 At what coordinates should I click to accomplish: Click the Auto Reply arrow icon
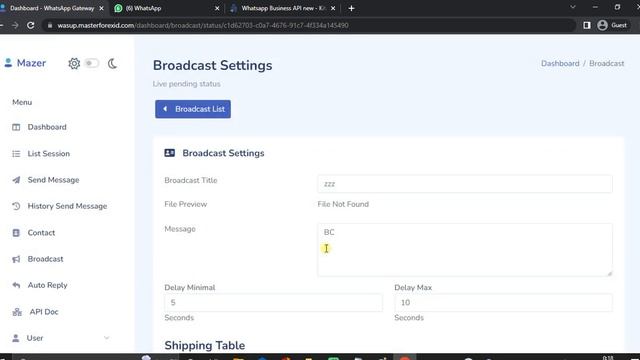16,285
